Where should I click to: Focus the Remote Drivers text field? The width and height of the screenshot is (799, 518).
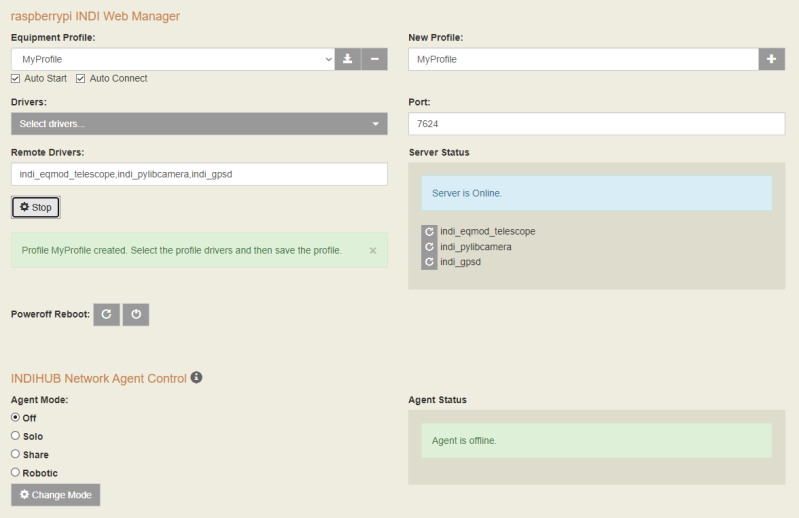(x=199, y=174)
